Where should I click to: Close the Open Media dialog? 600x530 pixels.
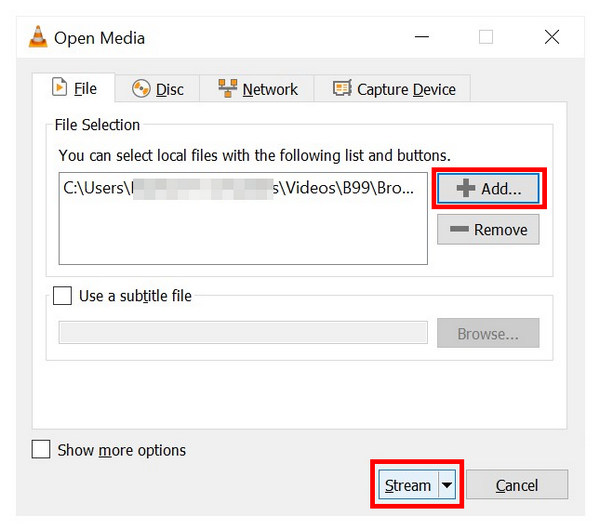[552, 37]
